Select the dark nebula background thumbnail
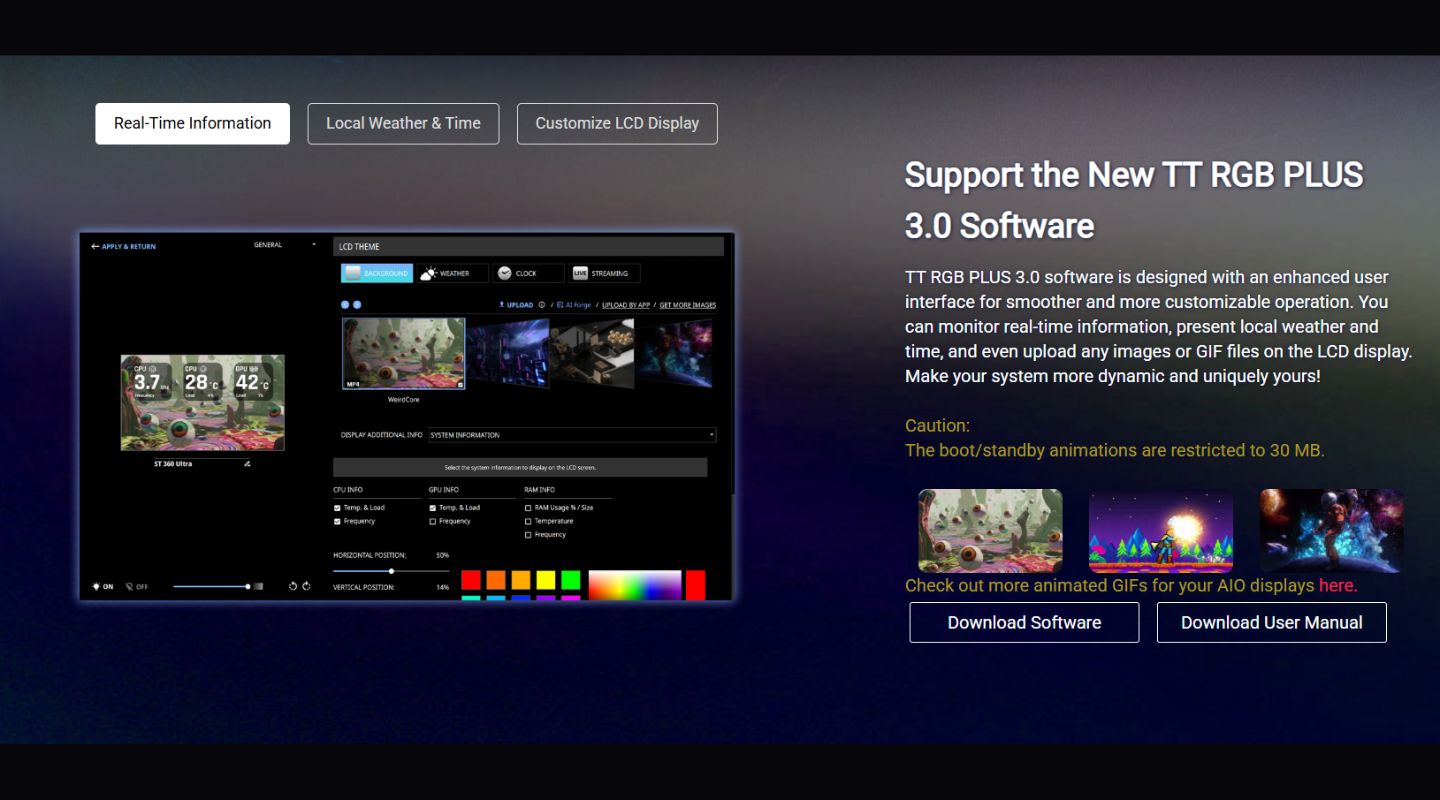 (x=675, y=353)
